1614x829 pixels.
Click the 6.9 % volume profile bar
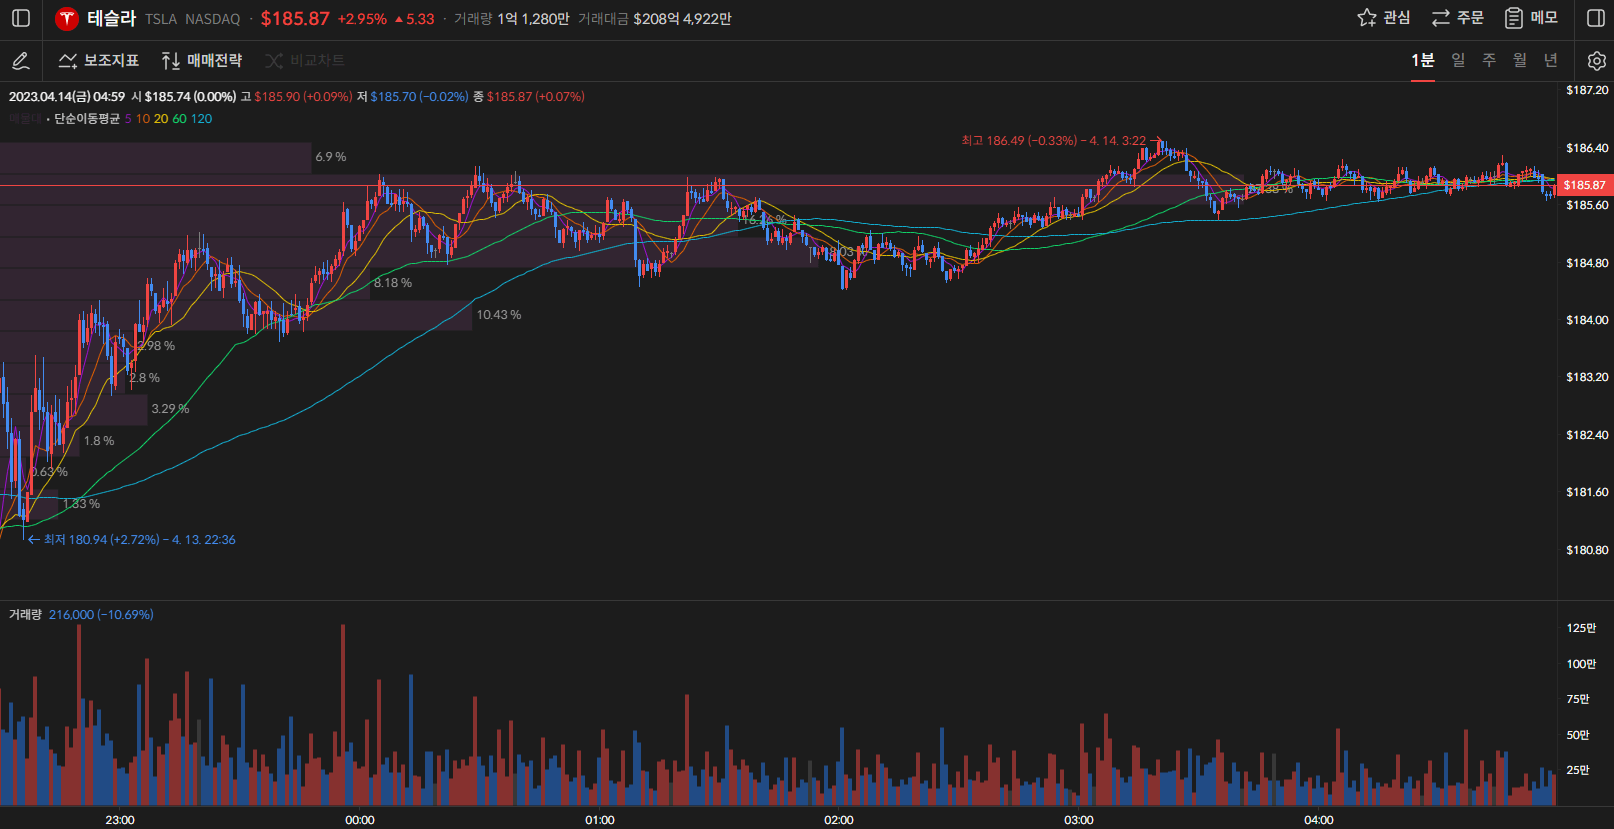[x=155, y=157]
